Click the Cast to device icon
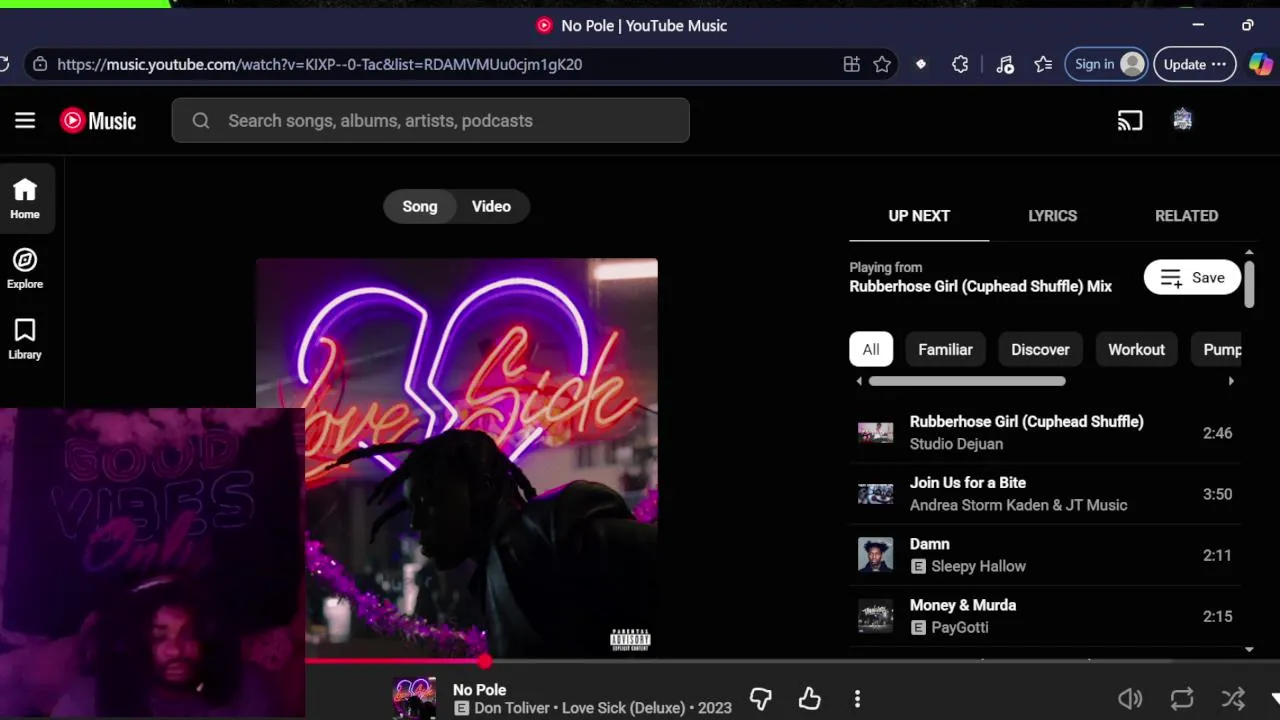Viewport: 1280px width, 720px height. (x=1130, y=120)
